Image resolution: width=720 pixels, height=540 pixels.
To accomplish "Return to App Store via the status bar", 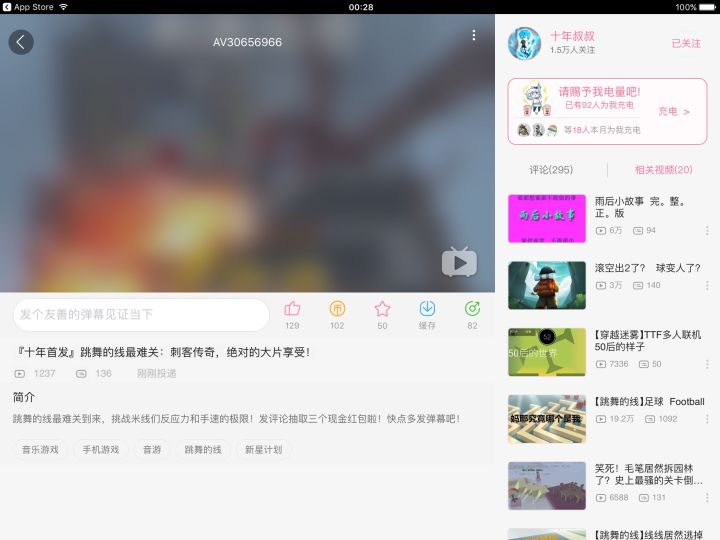I will (x=28, y=7).
